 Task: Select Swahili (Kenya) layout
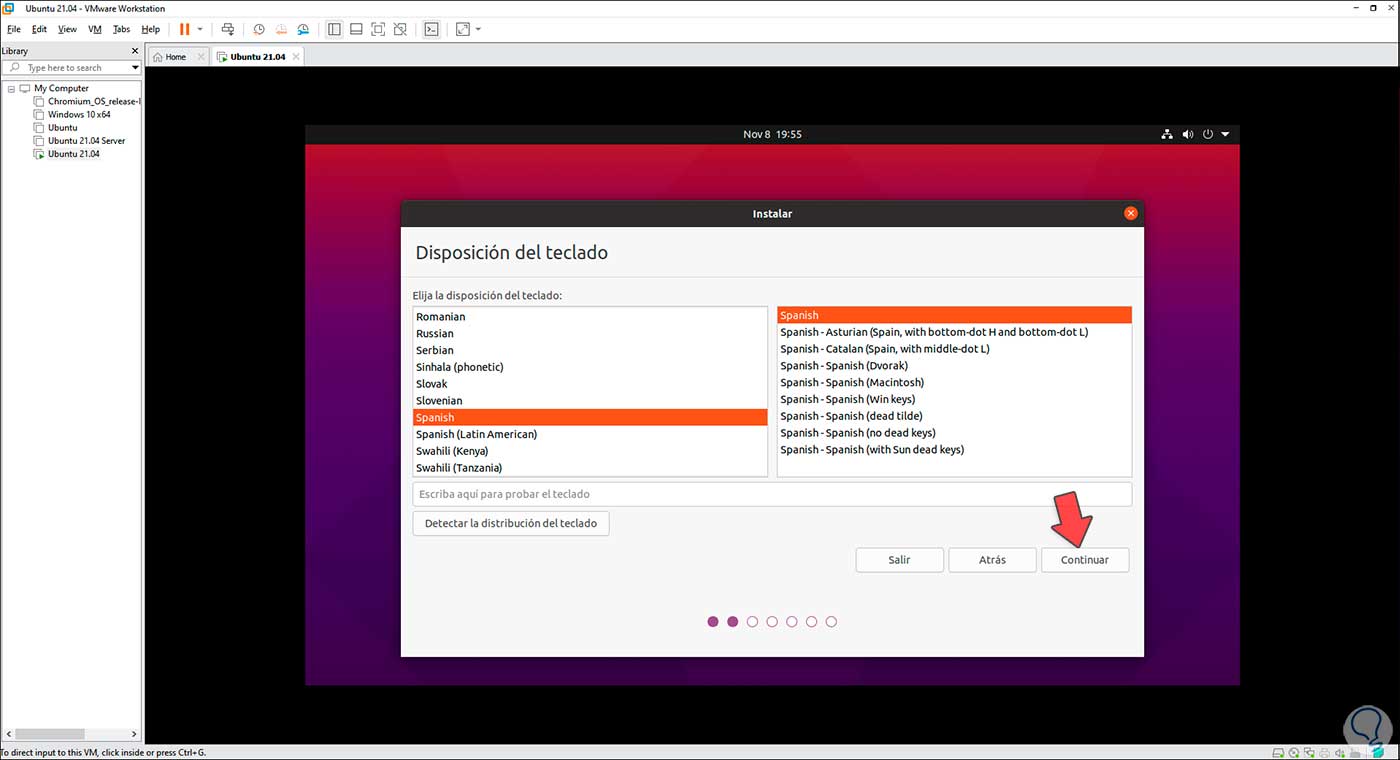(590, 451)
